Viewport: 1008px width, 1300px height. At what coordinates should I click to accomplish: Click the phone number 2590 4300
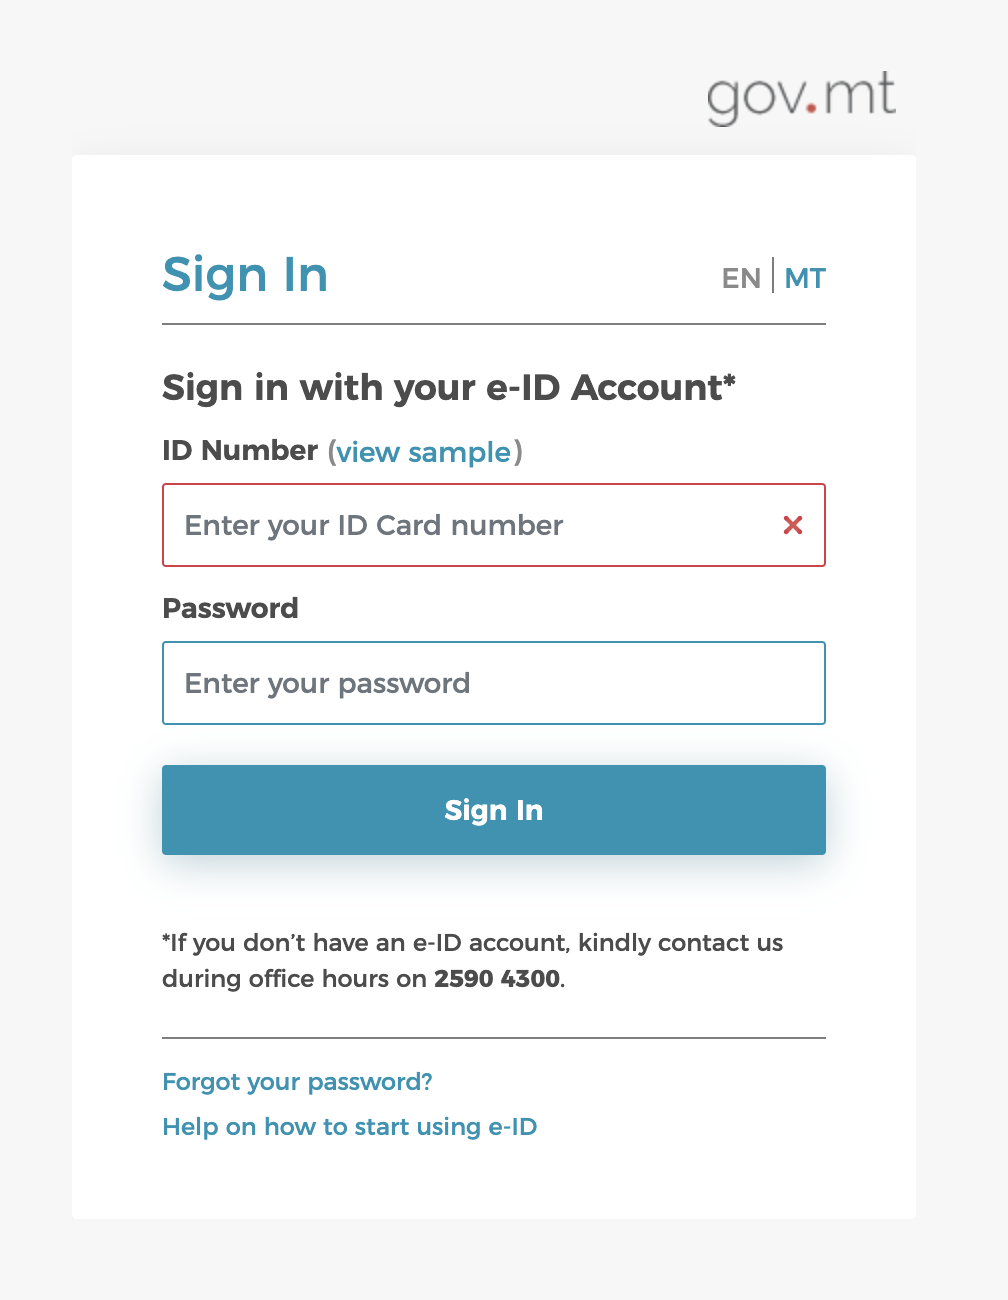(497, 978)
